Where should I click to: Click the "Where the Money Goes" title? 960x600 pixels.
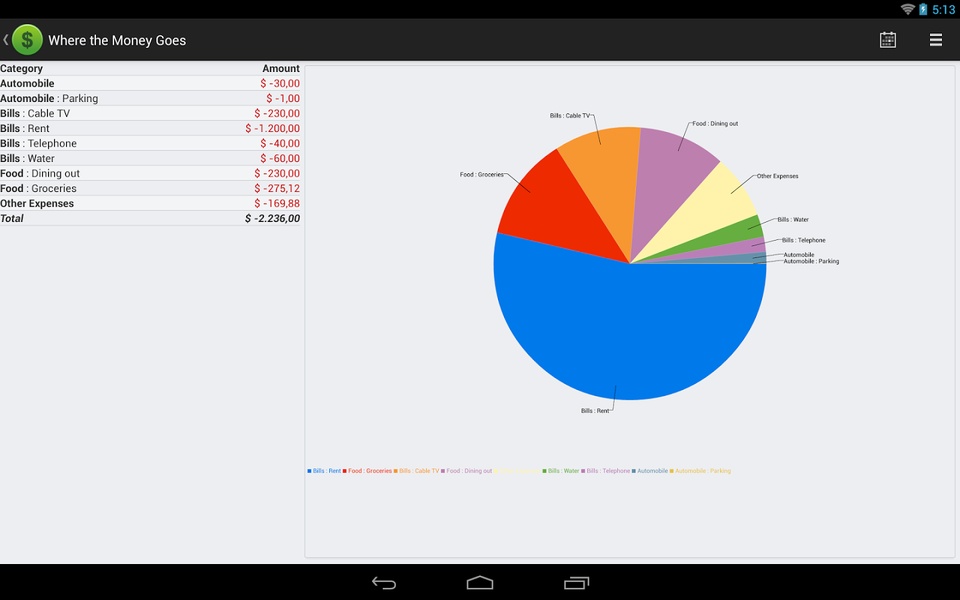click(x=117, y=40)
